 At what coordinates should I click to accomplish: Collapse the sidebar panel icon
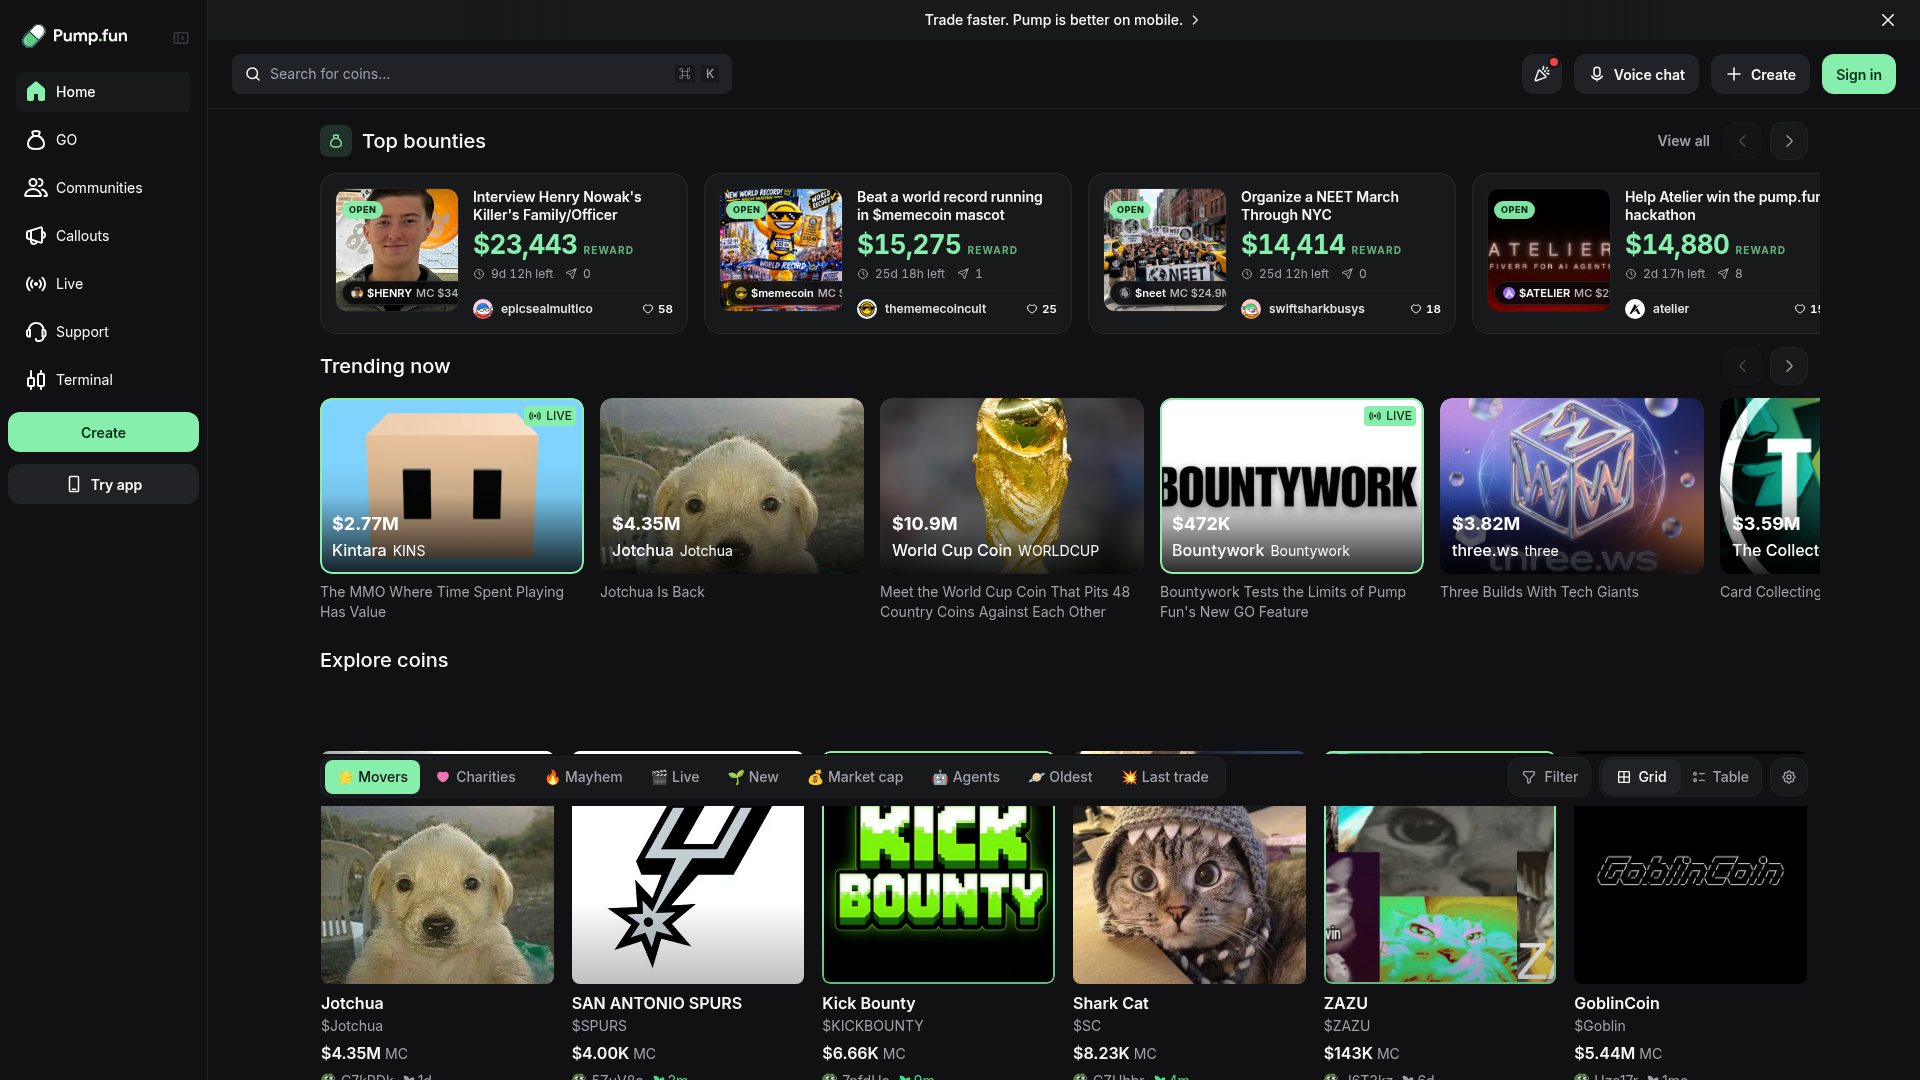click(181, 38)
